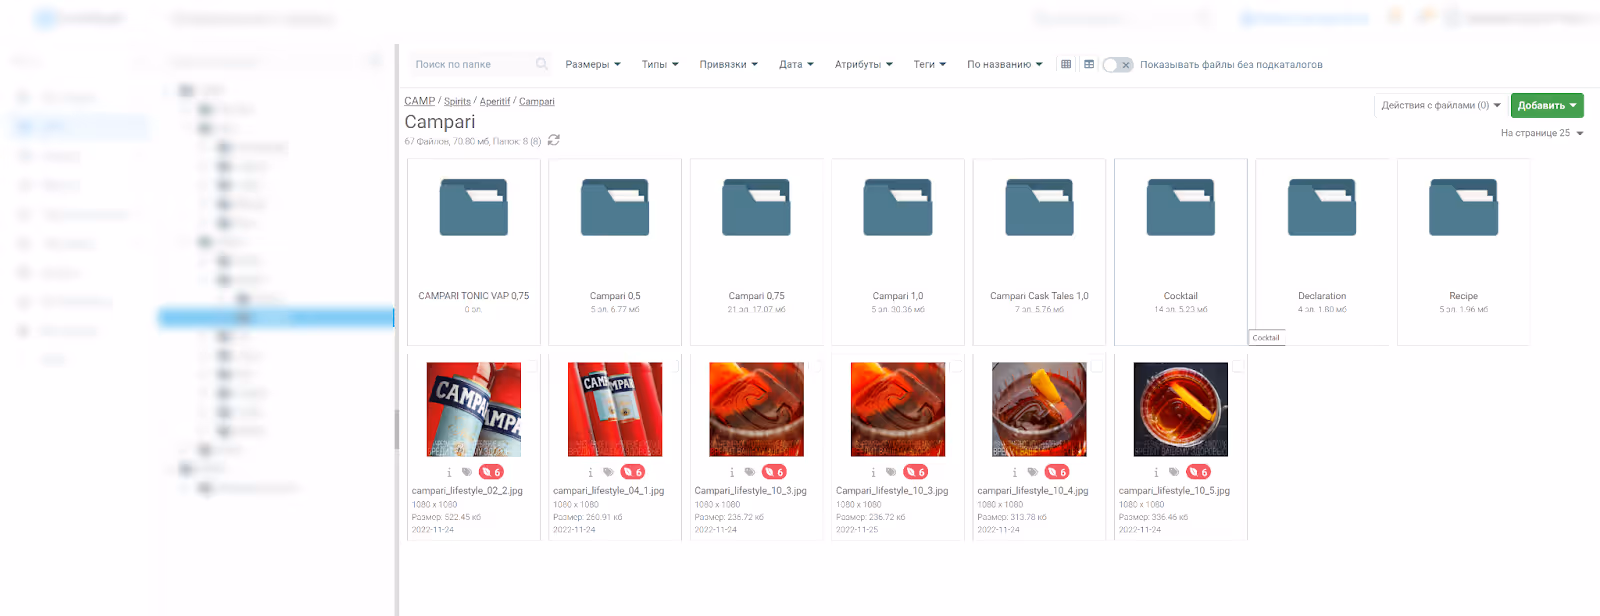Show info for campari_lifestyle_02_2.jpg
This screenshot has width=1600, height=616.
click(449, 472)
